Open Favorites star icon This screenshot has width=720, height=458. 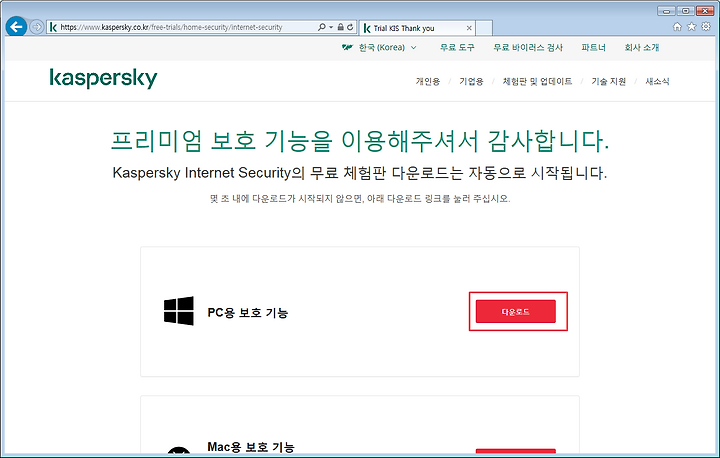692,27
